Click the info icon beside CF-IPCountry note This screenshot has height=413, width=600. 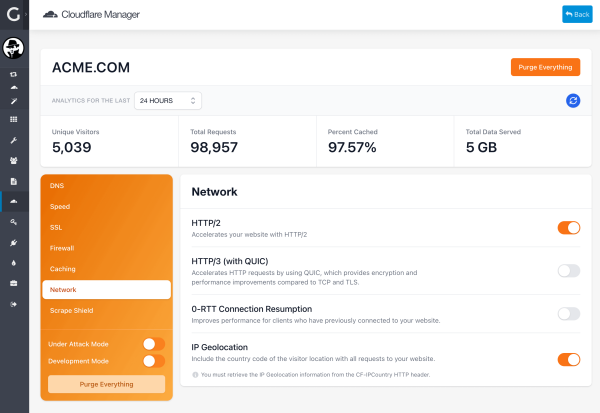coord(195,375)
